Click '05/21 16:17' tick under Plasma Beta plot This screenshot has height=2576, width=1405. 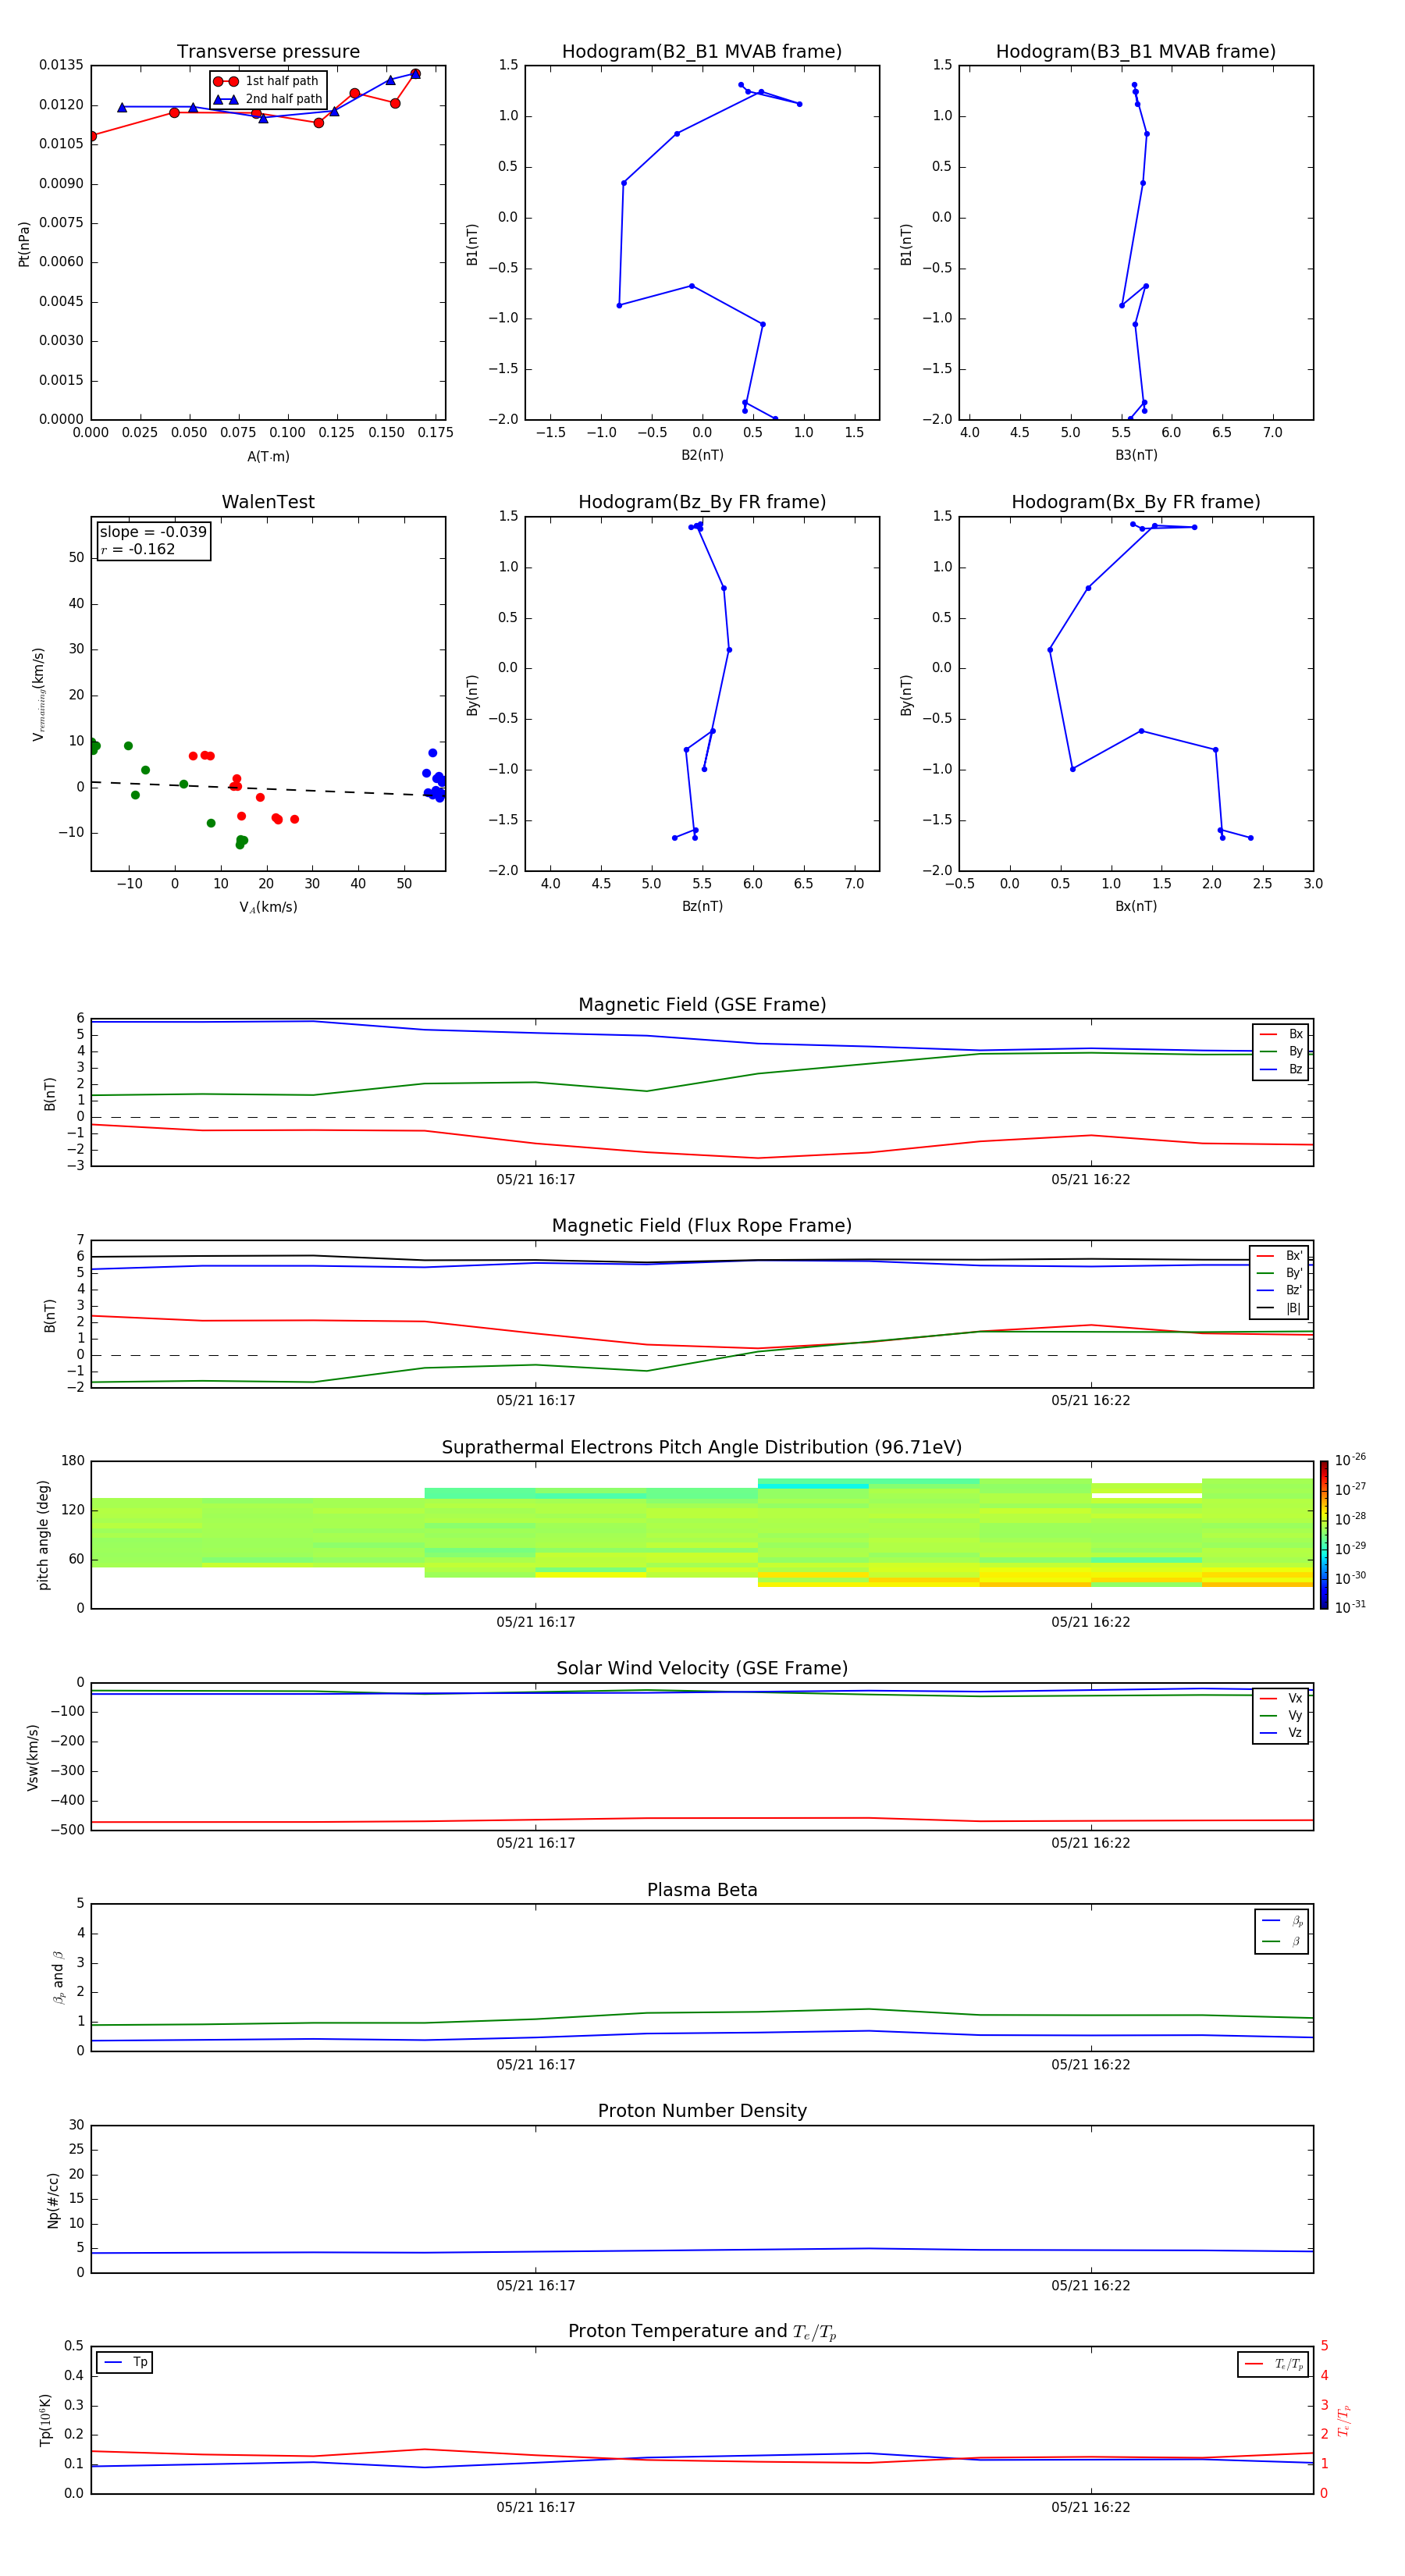click(x=536, y=2065)
